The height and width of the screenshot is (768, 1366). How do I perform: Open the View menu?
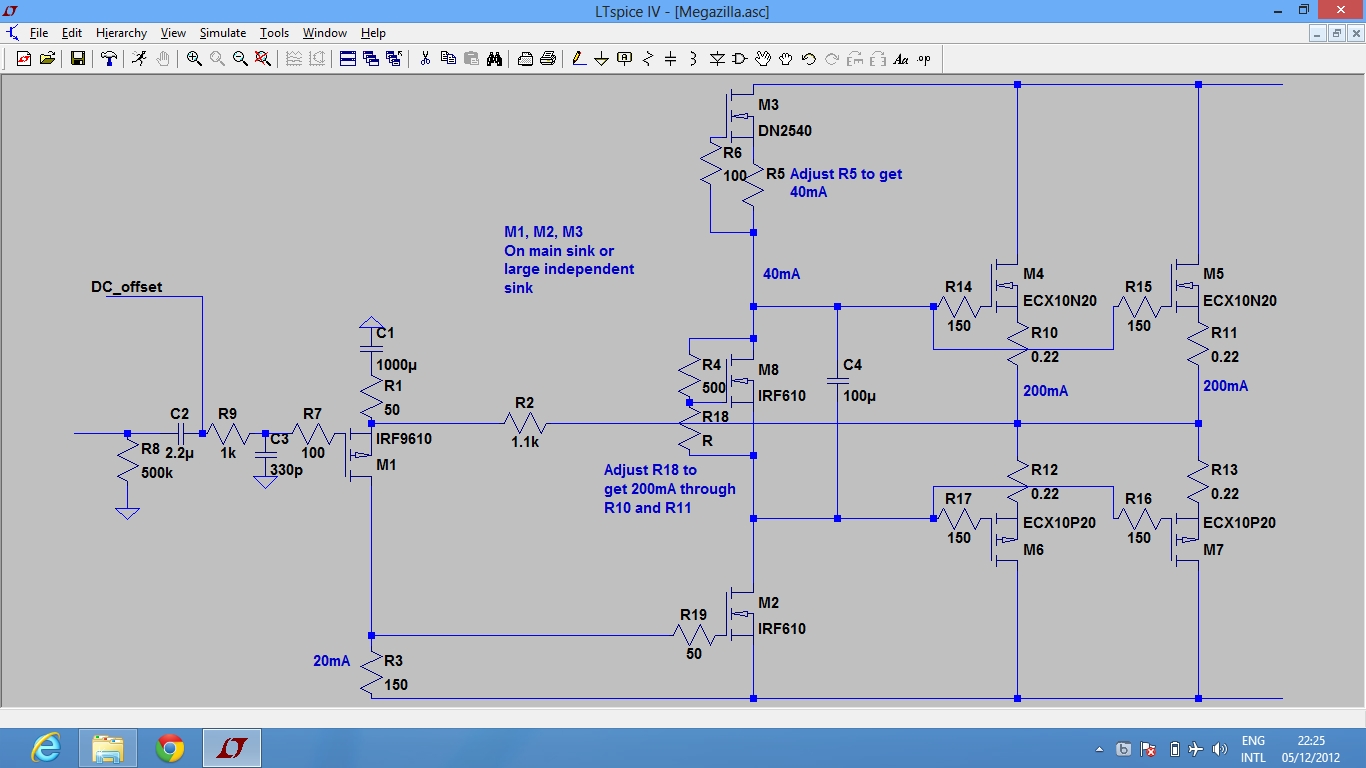pyautogui.click(x=173, y=33)
